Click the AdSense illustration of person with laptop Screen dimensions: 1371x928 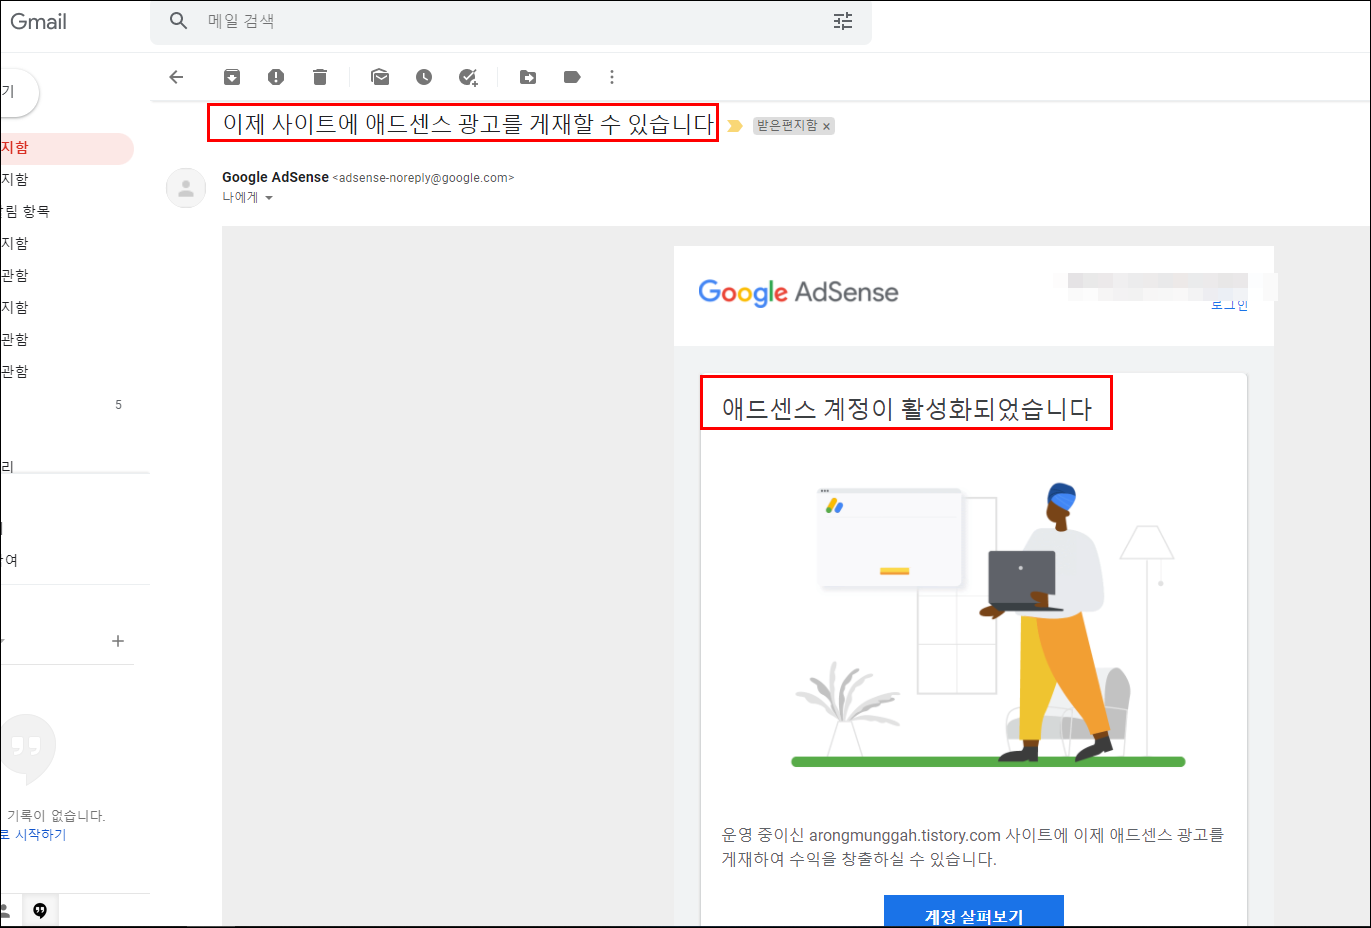pos(988,625)
